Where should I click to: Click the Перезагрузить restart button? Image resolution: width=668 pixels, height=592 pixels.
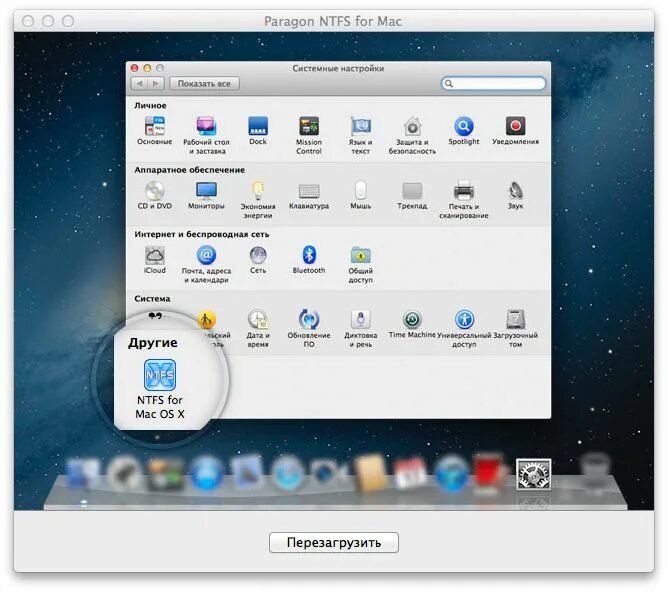click(x=334, y=542)
